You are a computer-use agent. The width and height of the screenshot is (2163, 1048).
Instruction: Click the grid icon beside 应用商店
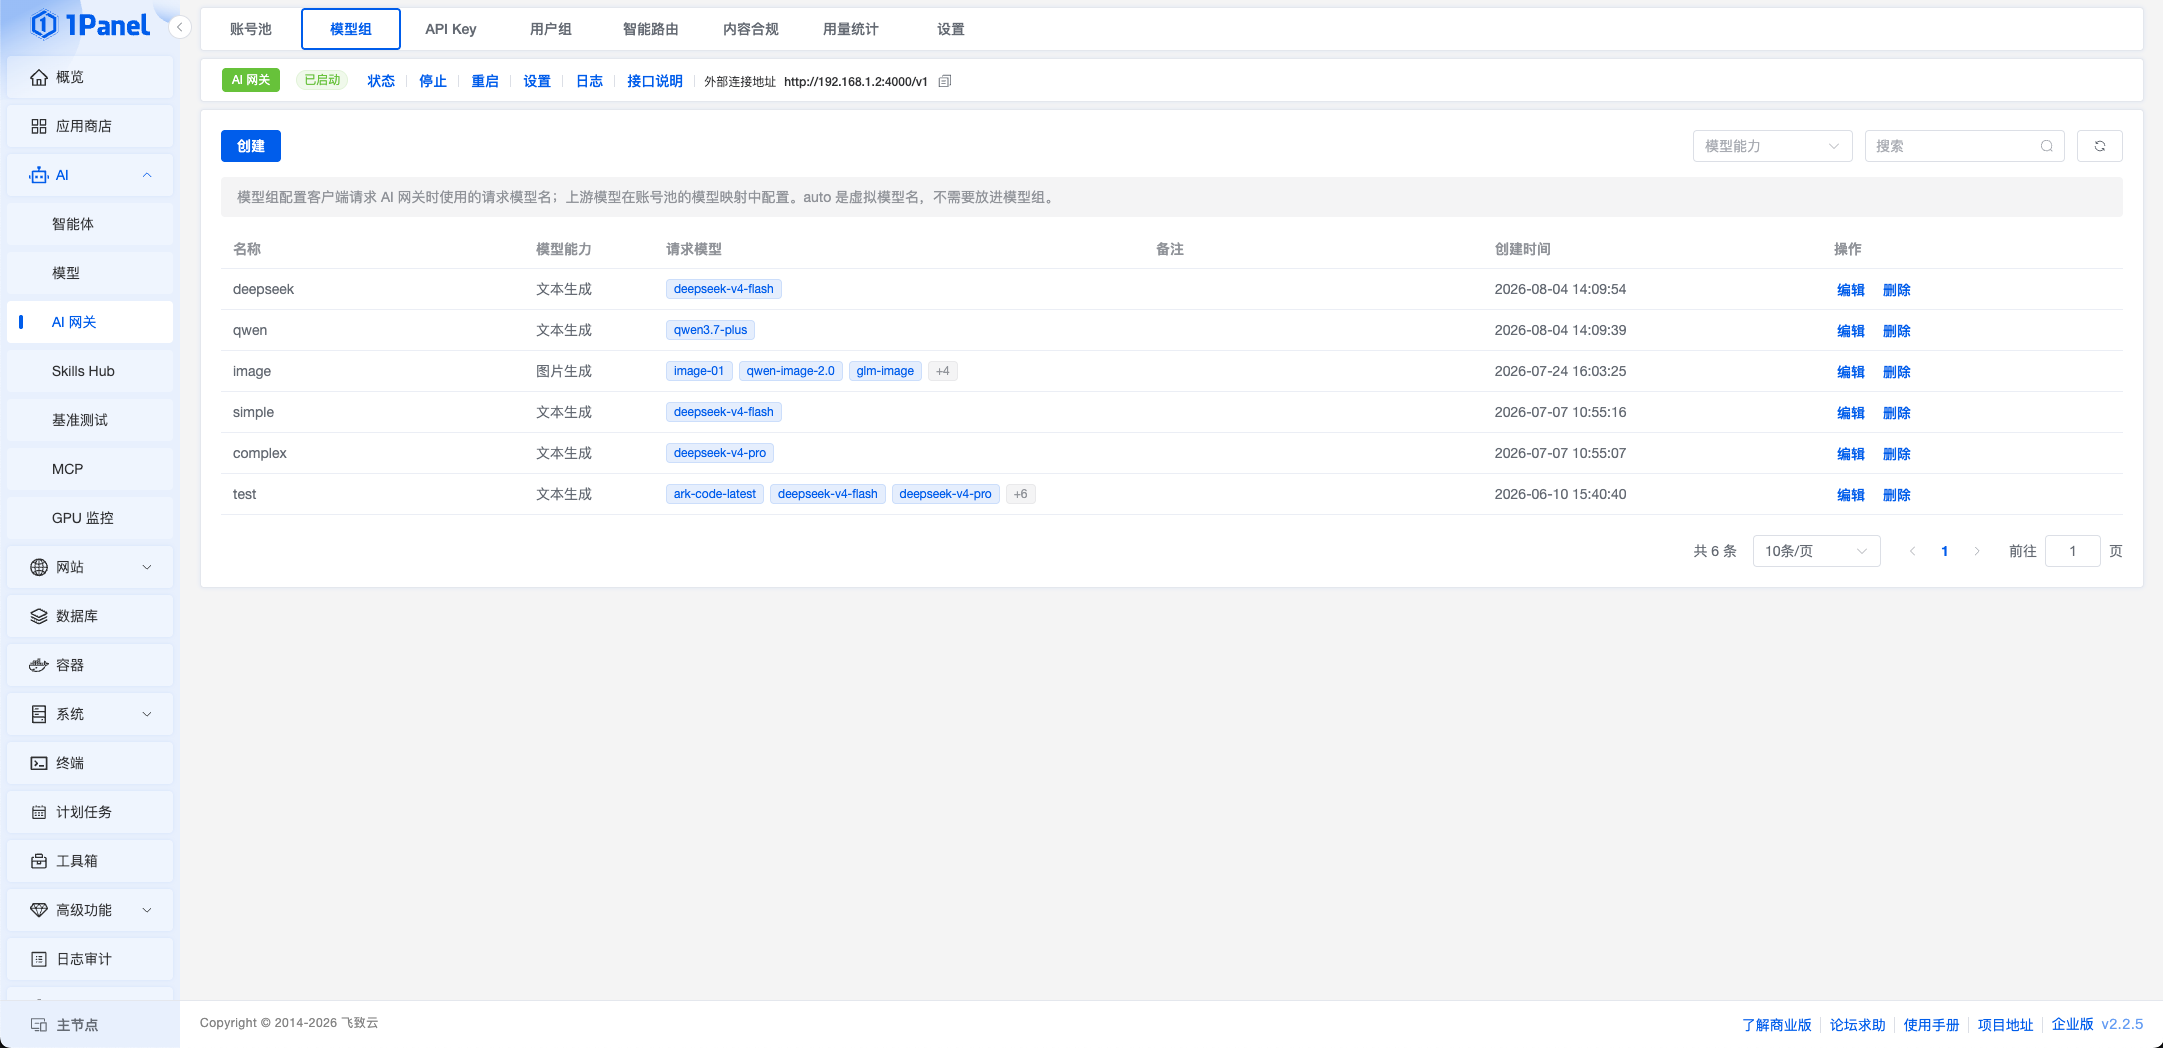(39, 126)
